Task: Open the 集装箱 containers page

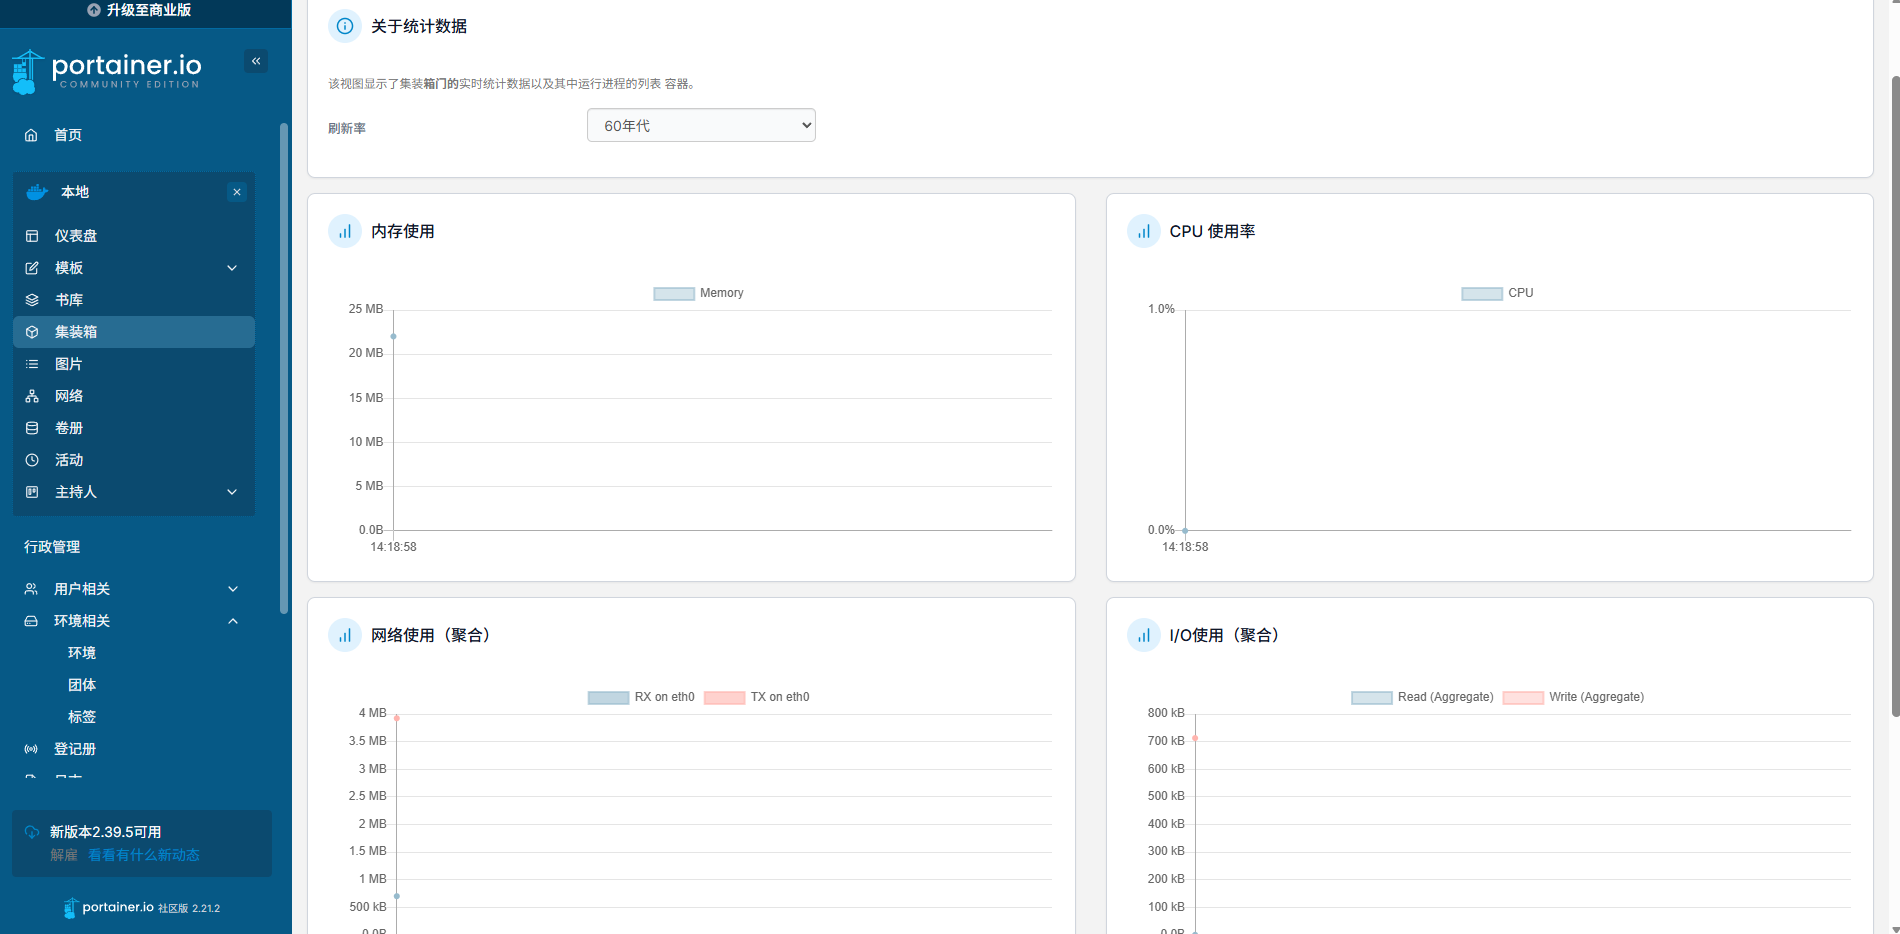Action: pos(134,332)
